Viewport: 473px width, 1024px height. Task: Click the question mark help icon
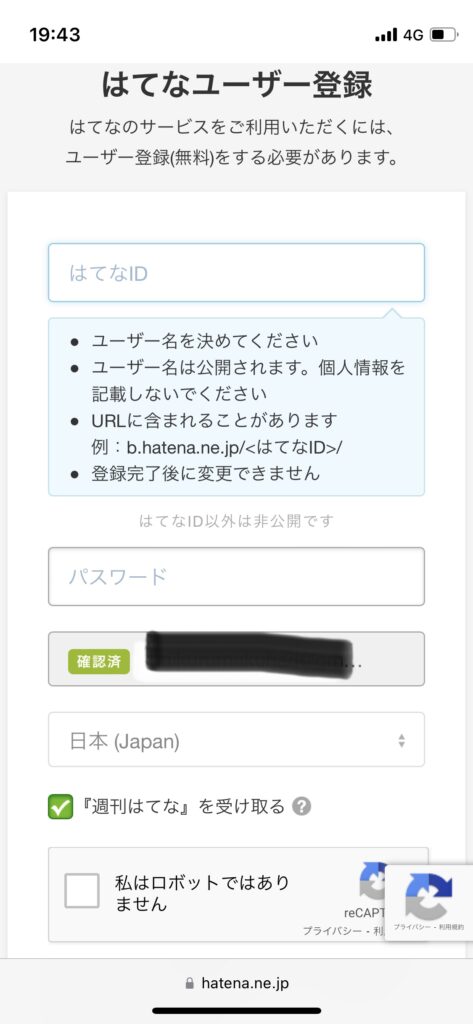(301, 807)
